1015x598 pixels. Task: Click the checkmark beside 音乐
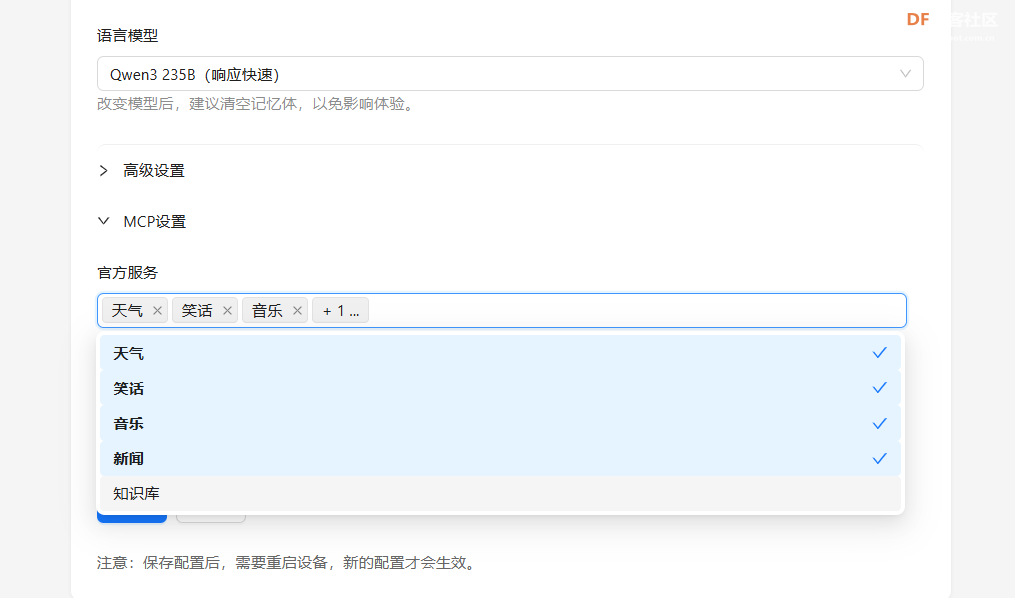pyautogui.click(x=879, y=423)
